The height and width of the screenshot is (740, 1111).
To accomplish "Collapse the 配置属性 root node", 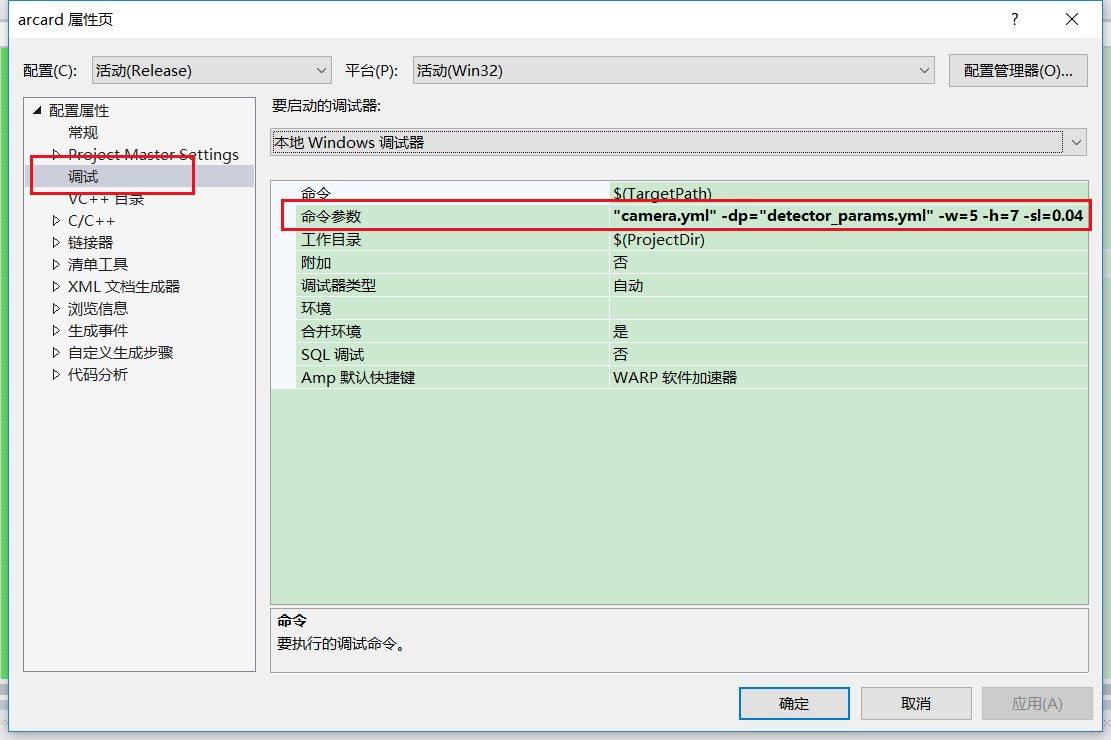I will (35, 110).
